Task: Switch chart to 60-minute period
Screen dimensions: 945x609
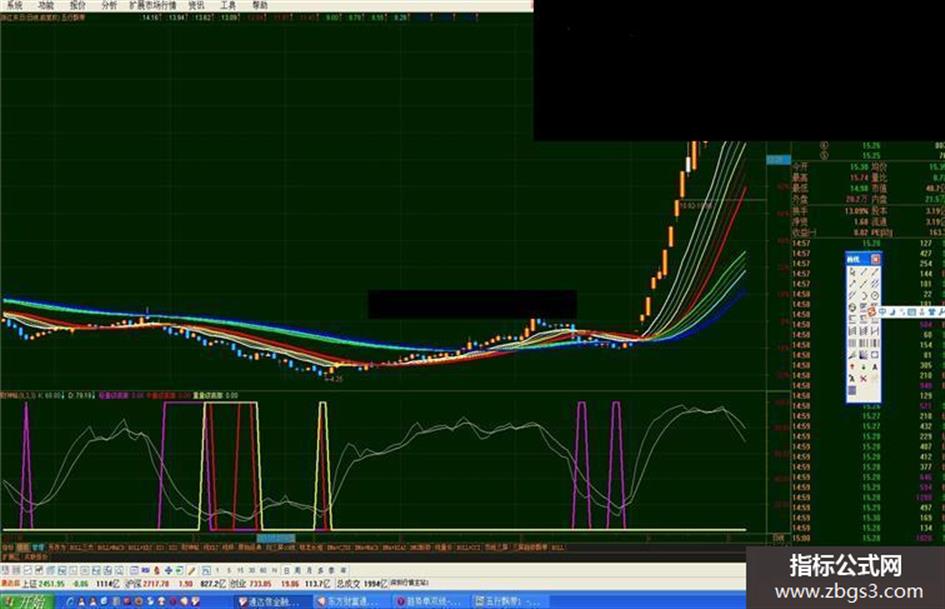Action: pos(263,570)
